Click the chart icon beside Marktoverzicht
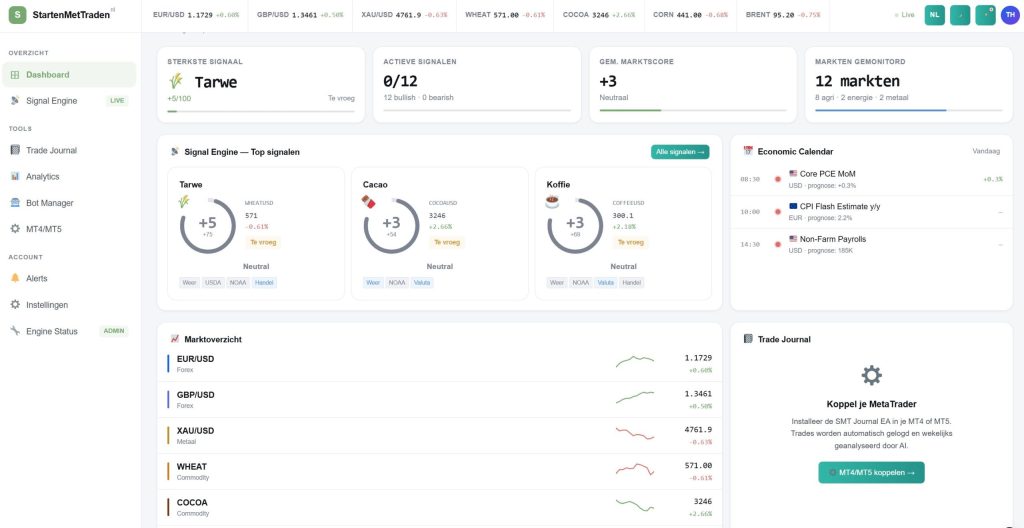 pyautogui.click(x=174, y=339)
